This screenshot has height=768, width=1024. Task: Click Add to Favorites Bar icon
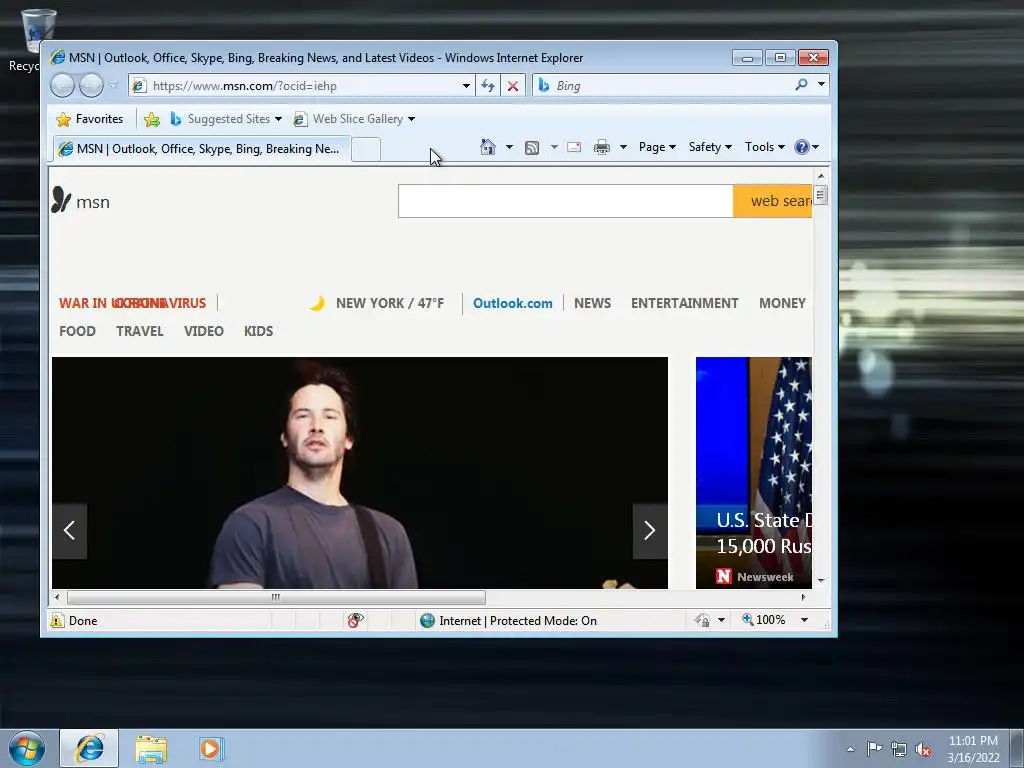coord(152,119)
